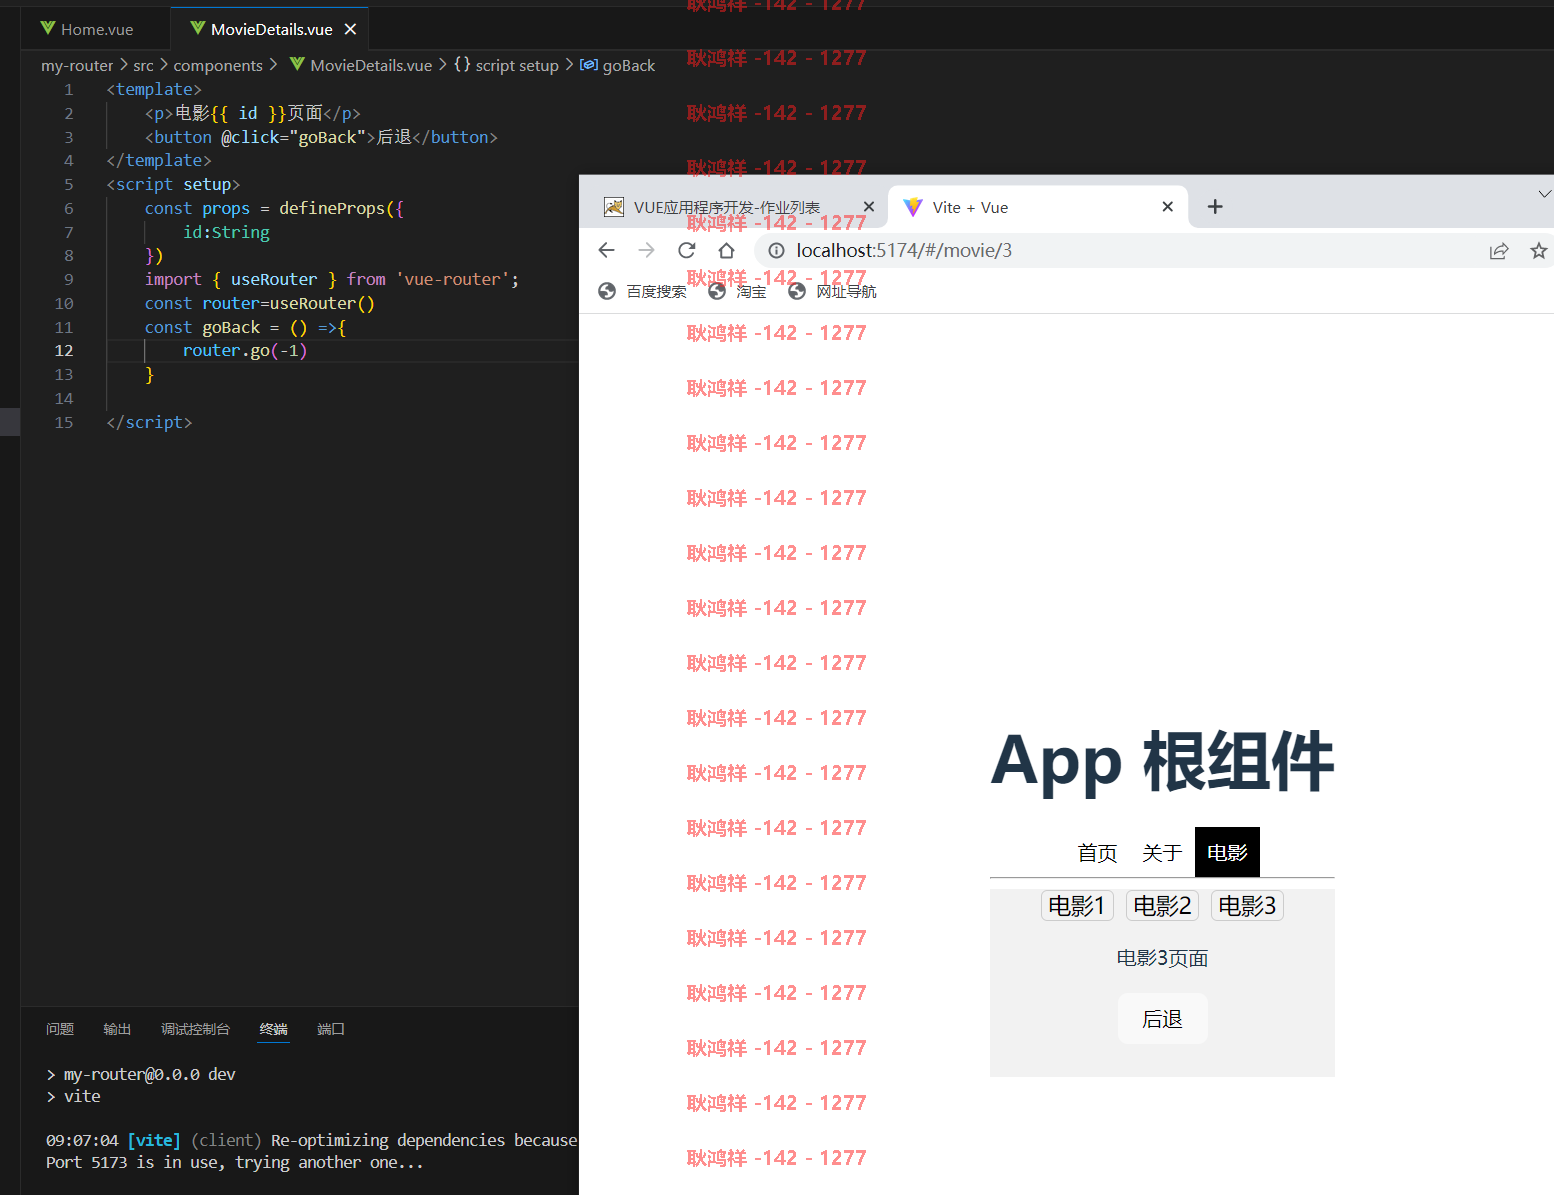Select the MovieDetails.vue editor tab
The width and height of the screenshot is (1554, 1195).
[x=270, y=29]
